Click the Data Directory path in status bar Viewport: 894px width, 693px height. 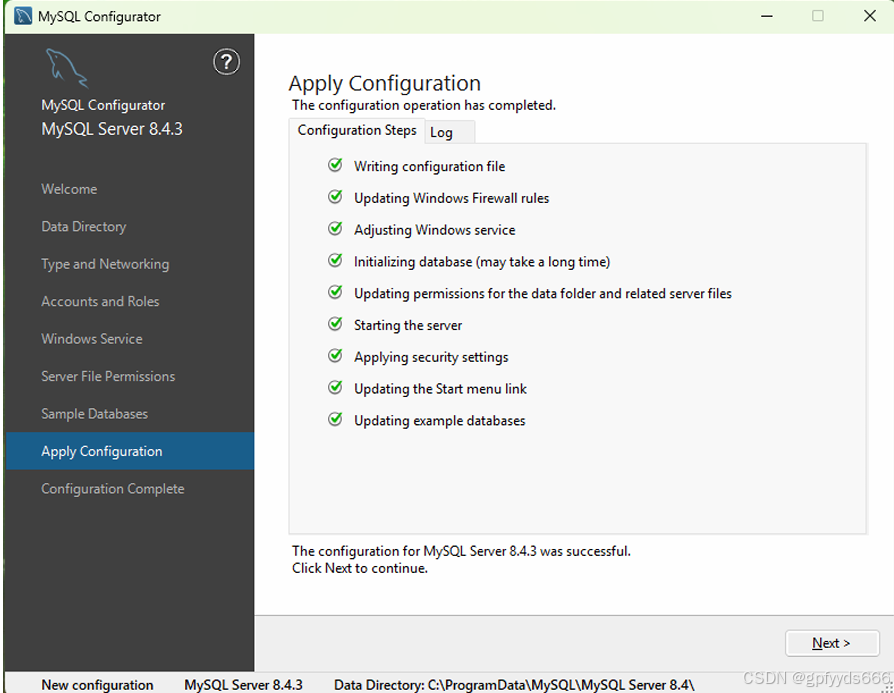[514, 684]
